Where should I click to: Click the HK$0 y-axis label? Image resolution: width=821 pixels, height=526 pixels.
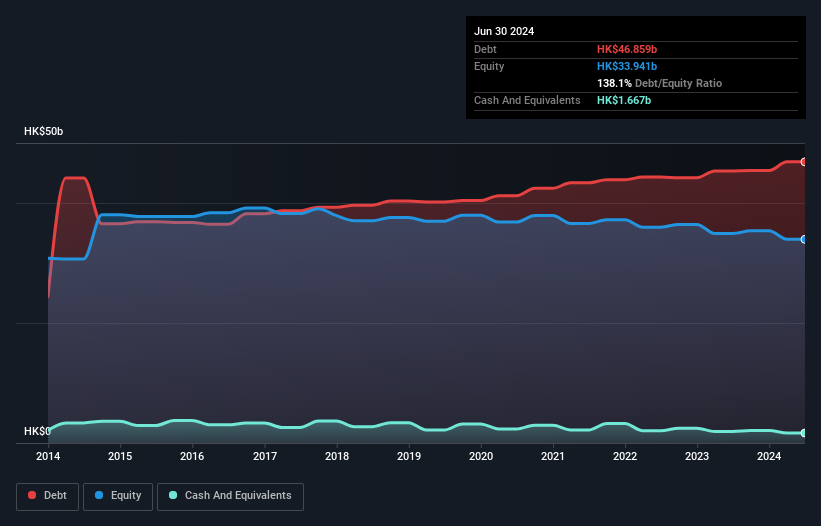(37, 431)
